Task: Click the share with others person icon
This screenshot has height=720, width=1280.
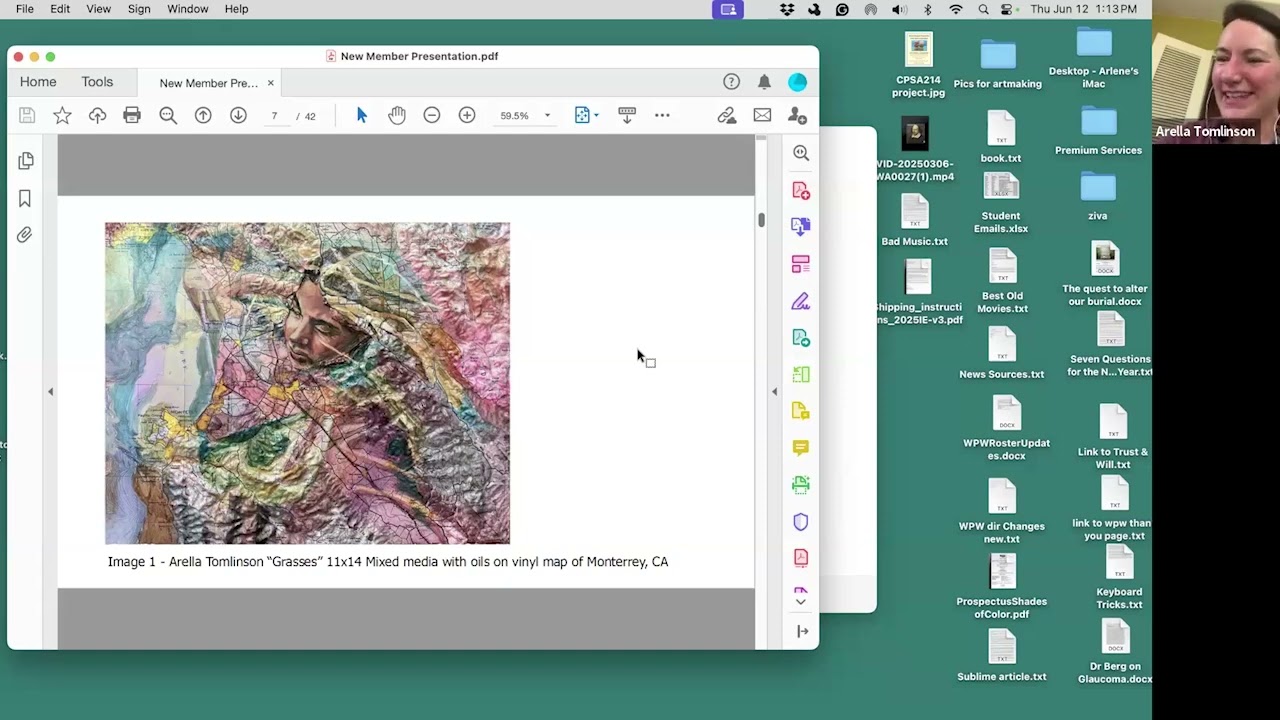Action: coord(797,116)
